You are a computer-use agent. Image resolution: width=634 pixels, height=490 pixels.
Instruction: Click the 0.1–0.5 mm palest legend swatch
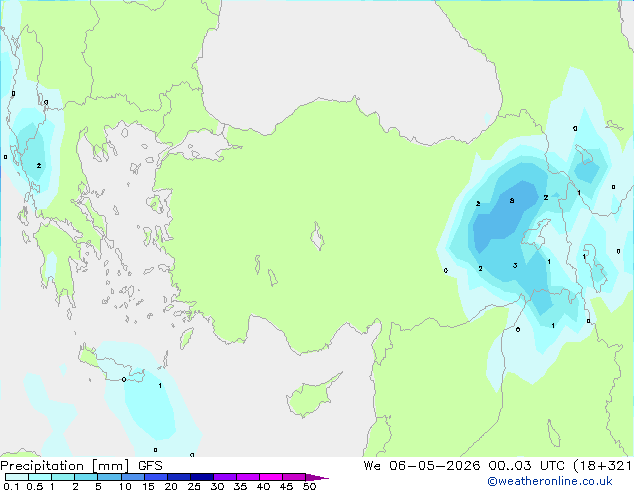tap(17, 477)
